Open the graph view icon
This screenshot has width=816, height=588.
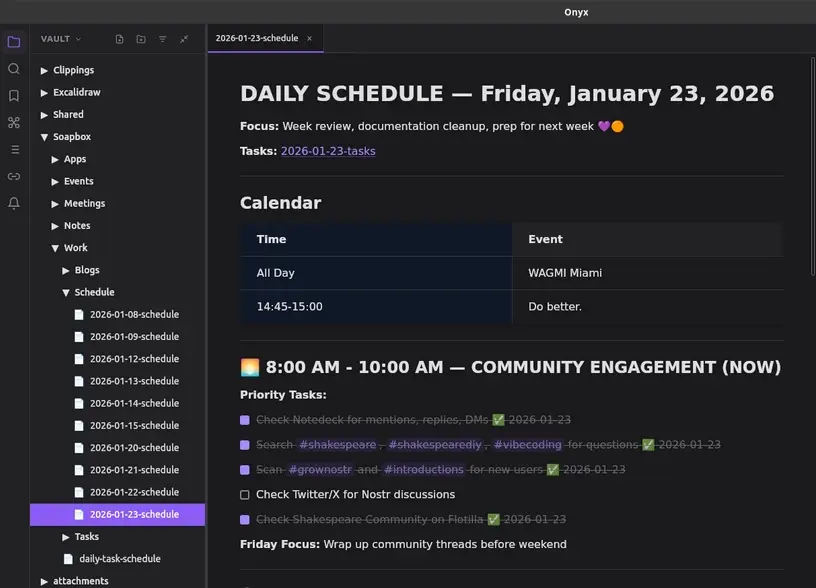[14, 123]
